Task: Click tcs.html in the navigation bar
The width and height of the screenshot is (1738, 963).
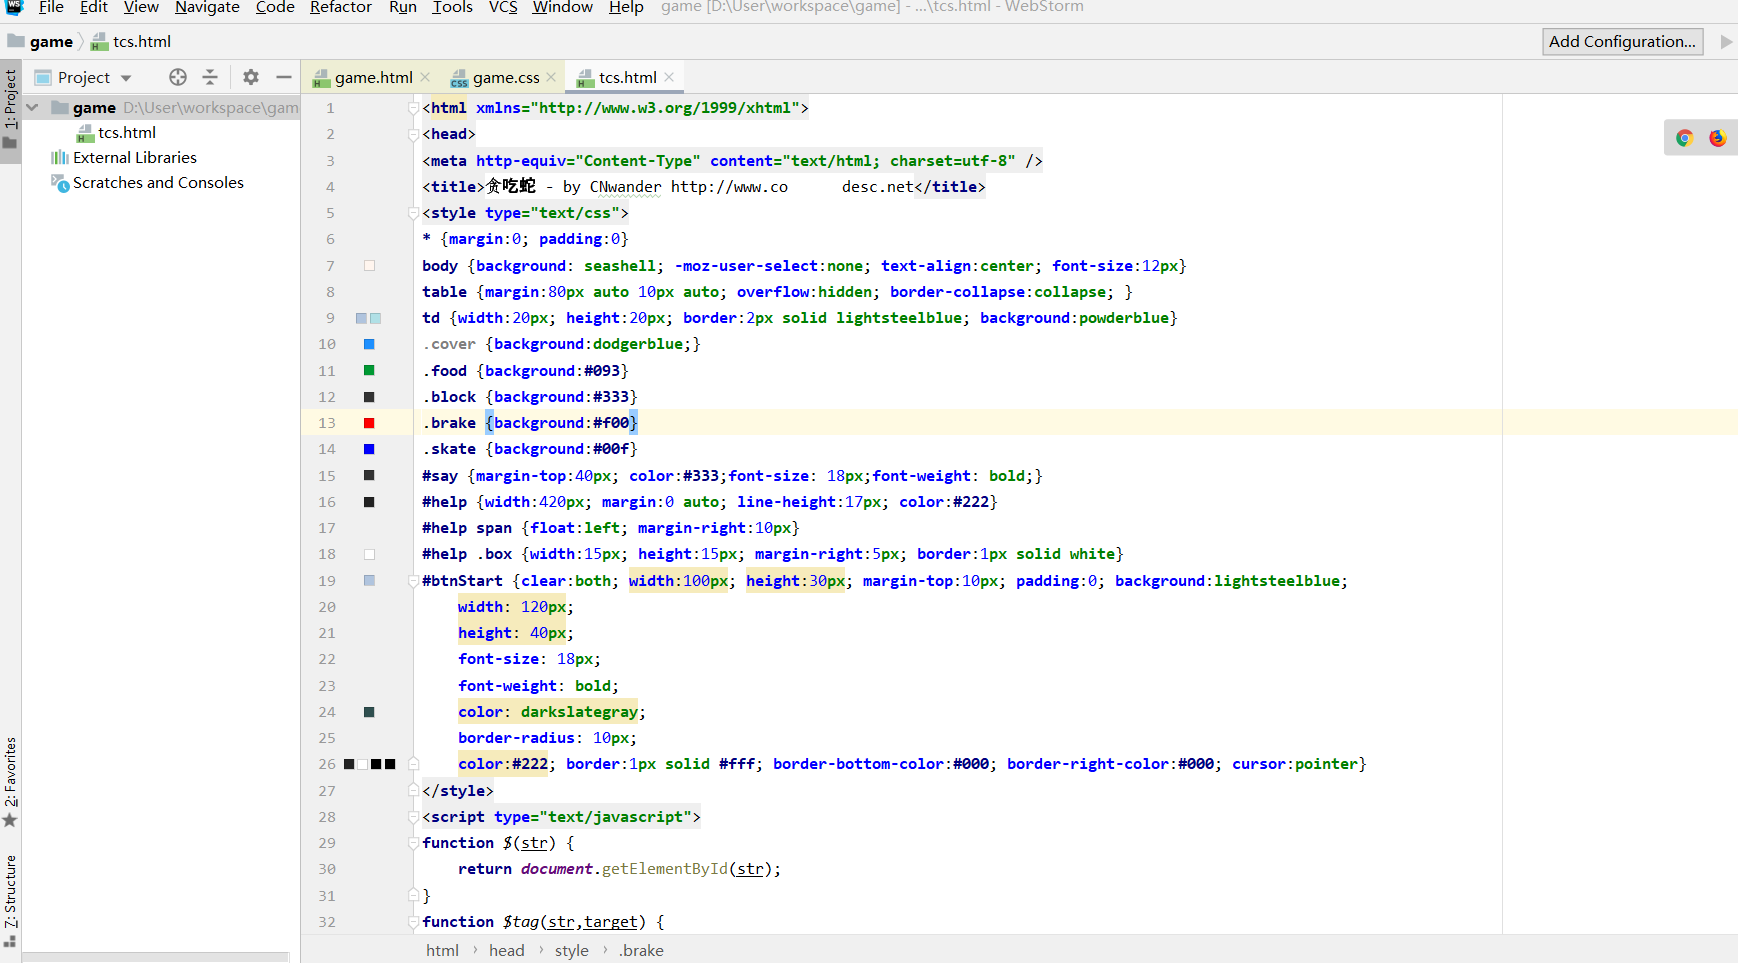Action: tap(131, 41)
